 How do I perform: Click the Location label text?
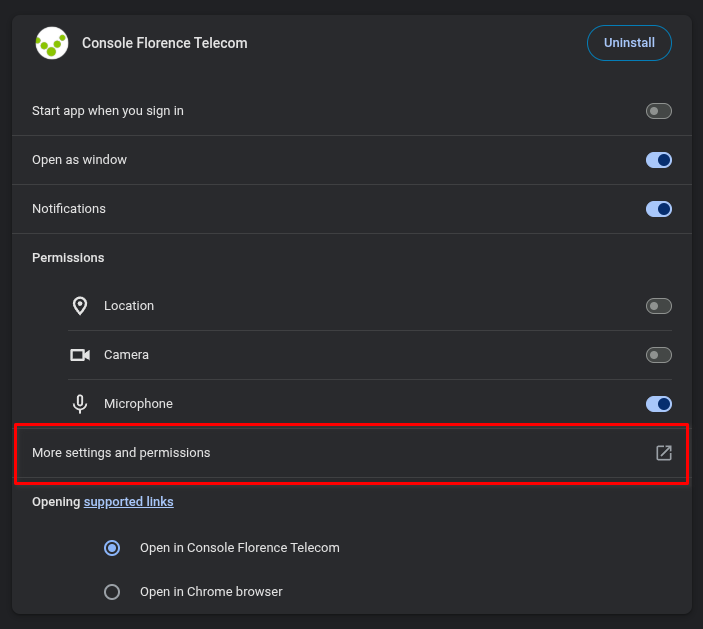coord(129,306)
